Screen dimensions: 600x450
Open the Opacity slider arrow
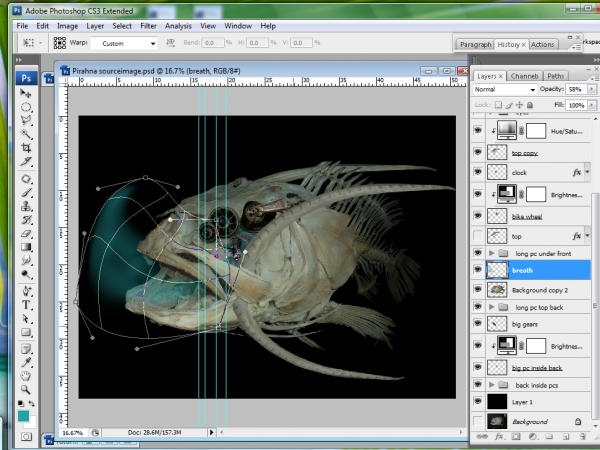coord(592,89)
